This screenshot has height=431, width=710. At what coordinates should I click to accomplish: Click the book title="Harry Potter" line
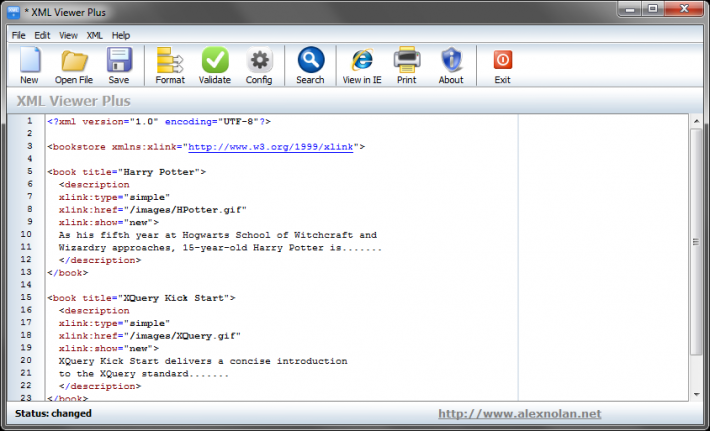(x=127, y=172)
